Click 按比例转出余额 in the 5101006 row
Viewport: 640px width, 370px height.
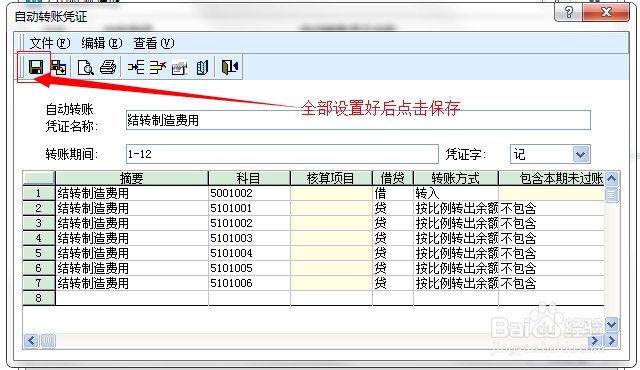click(456, 283)
